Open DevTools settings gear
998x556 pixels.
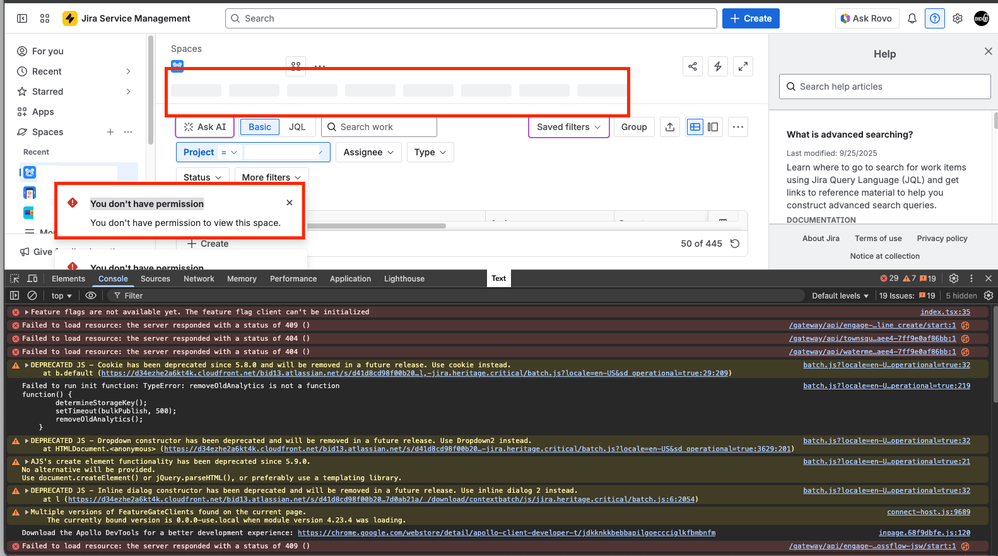(953, 279)
